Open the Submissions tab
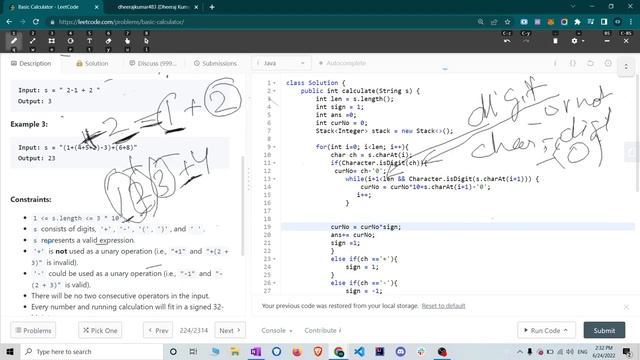The width and height of the screenshot is (640, 360). tap(215, 63)
